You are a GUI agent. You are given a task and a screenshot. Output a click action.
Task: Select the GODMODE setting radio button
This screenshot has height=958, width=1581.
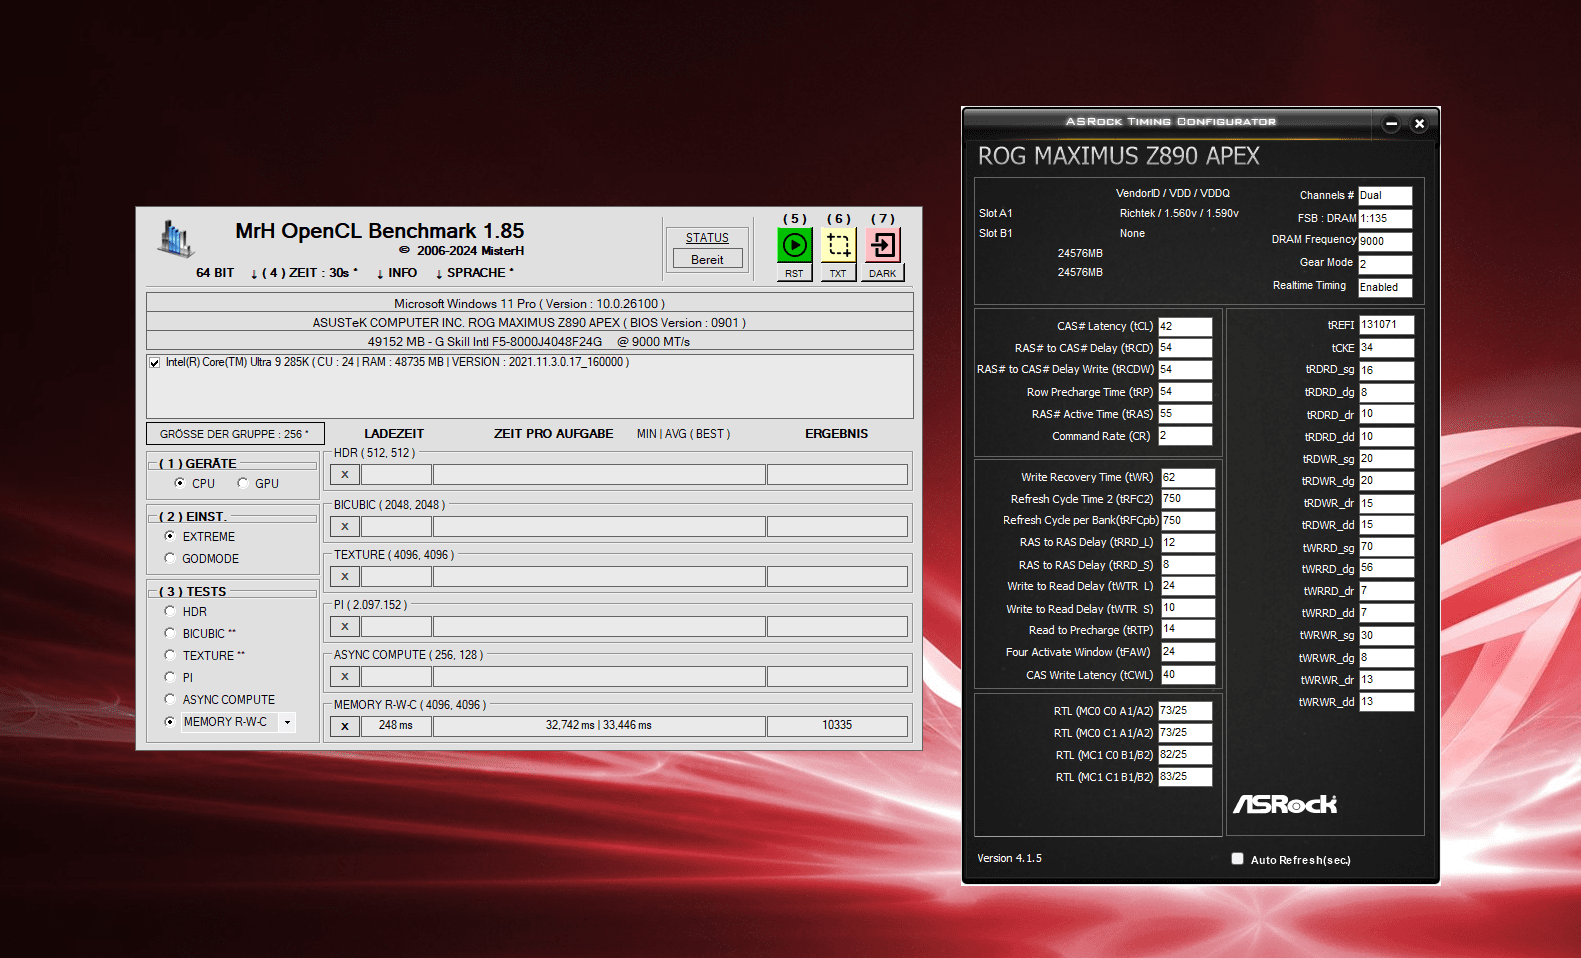tap(170, 558)
